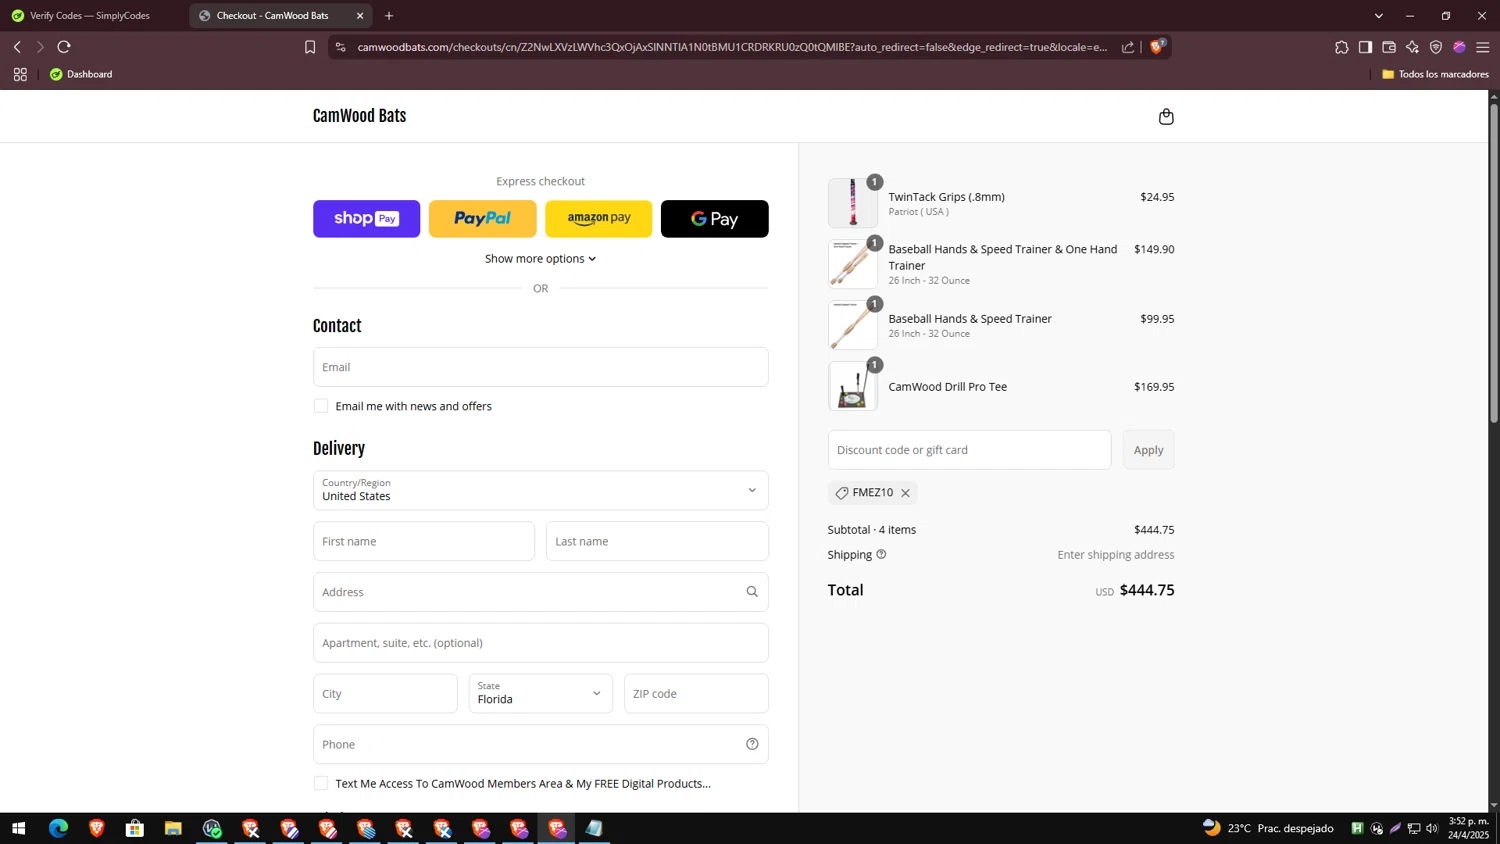Check Email me with news and offers
Image resolution: width=1500 pixels, height=844 pixels.
321,406
